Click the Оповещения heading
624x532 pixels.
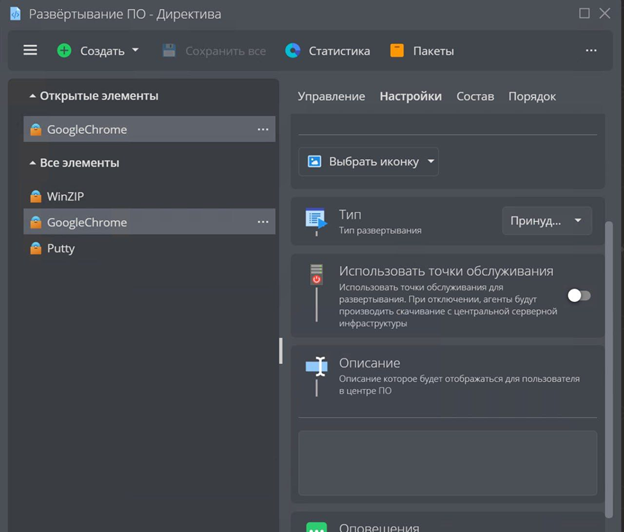click(379, 527)
